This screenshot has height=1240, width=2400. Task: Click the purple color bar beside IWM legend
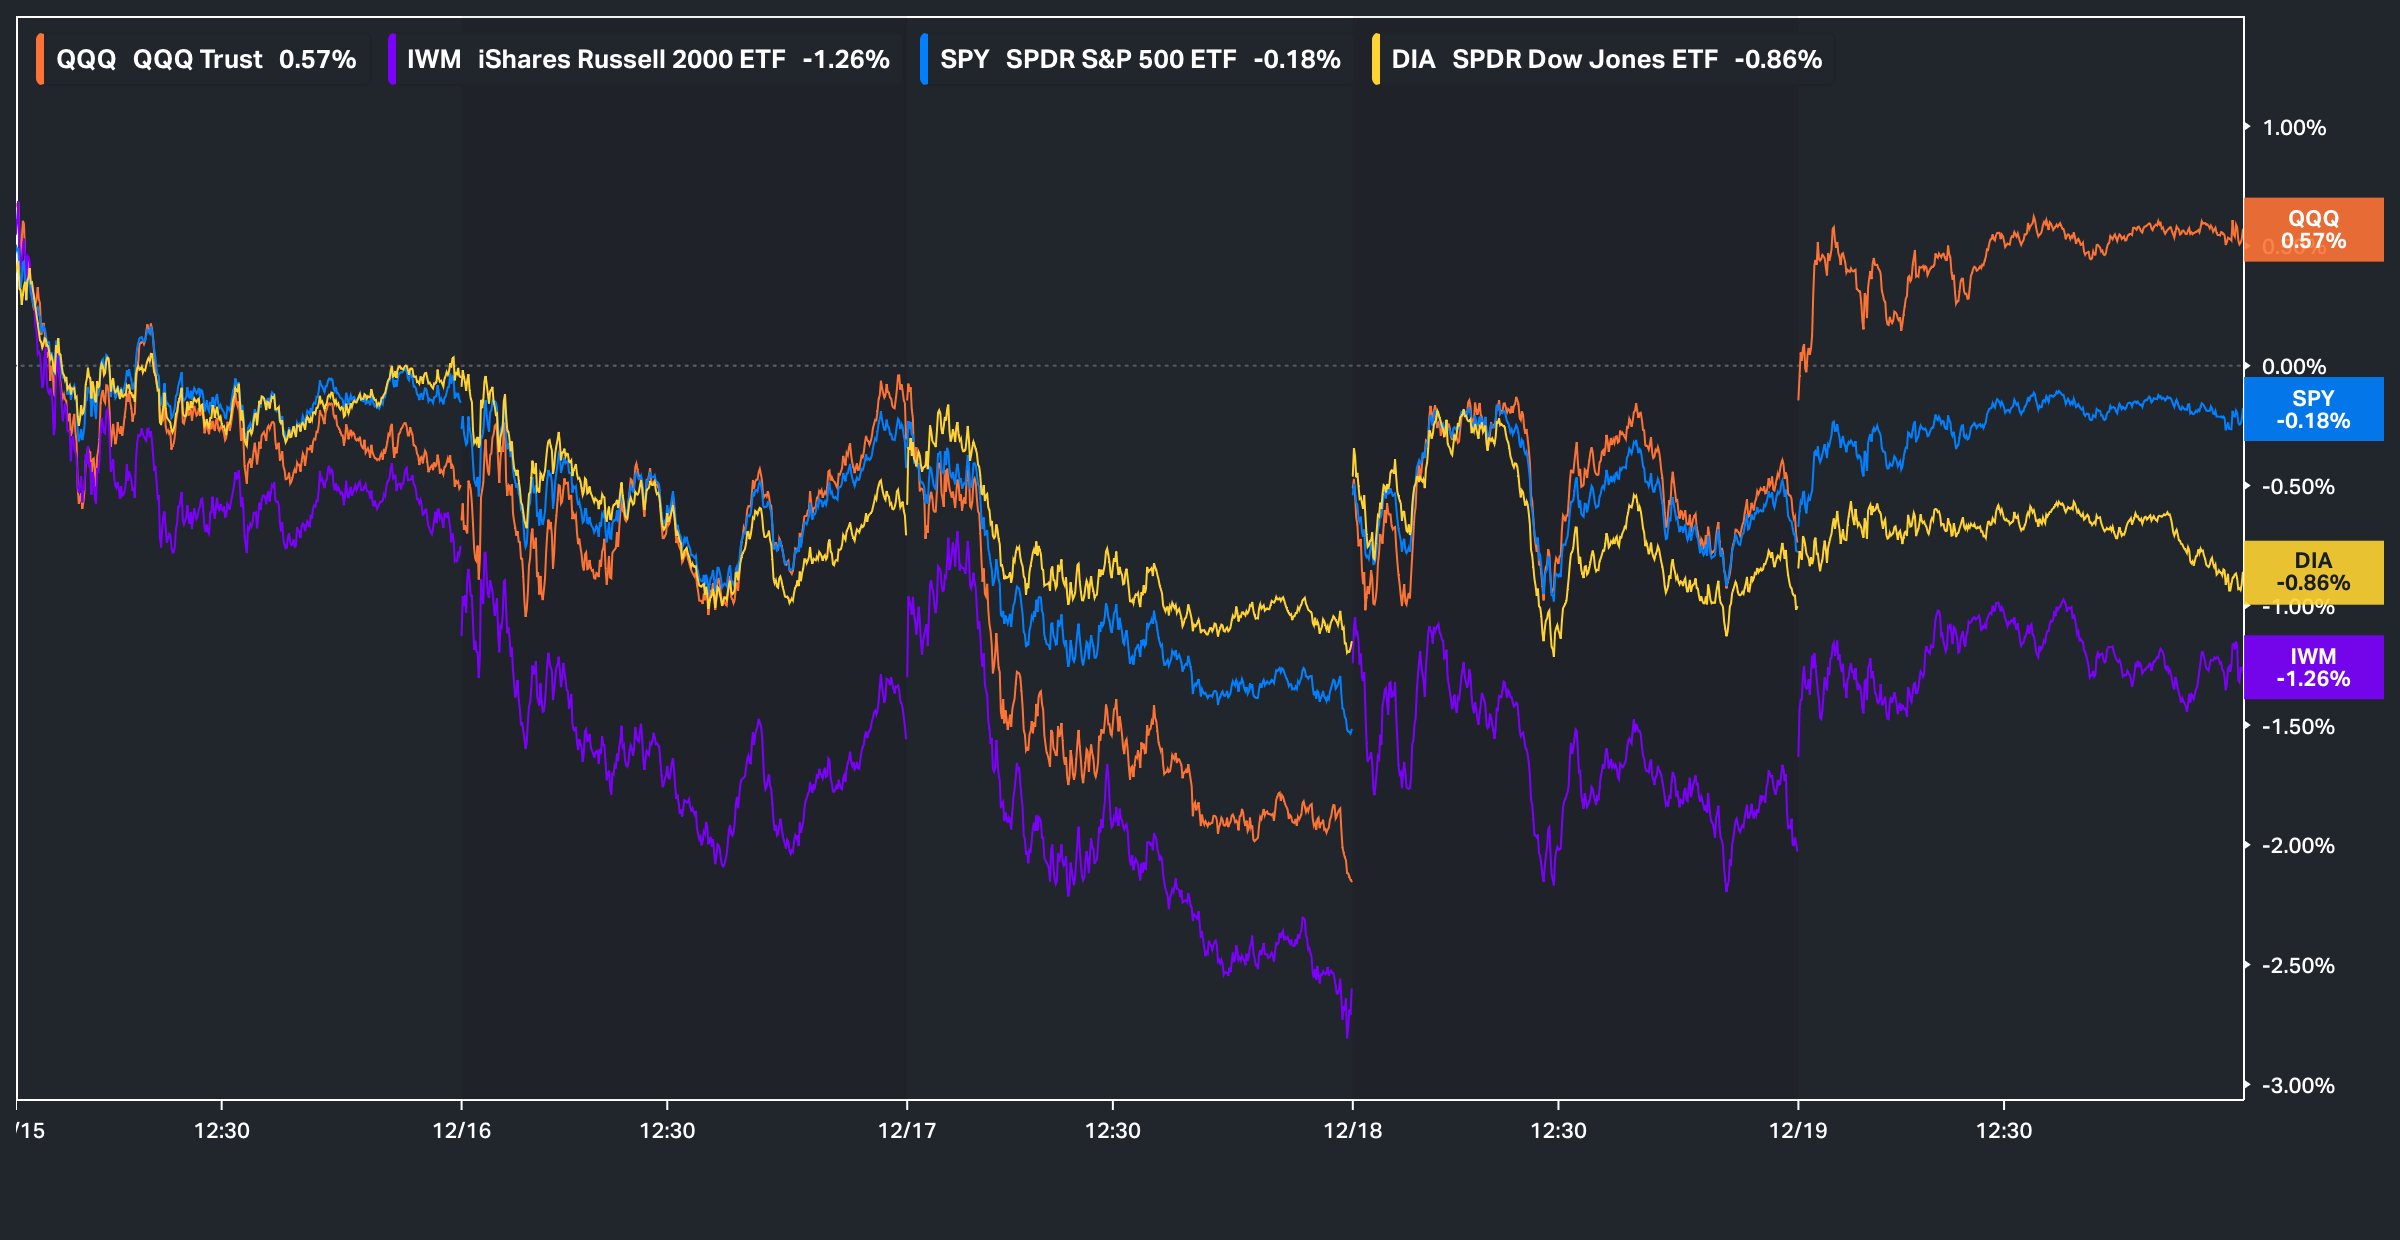click(392, 59)
